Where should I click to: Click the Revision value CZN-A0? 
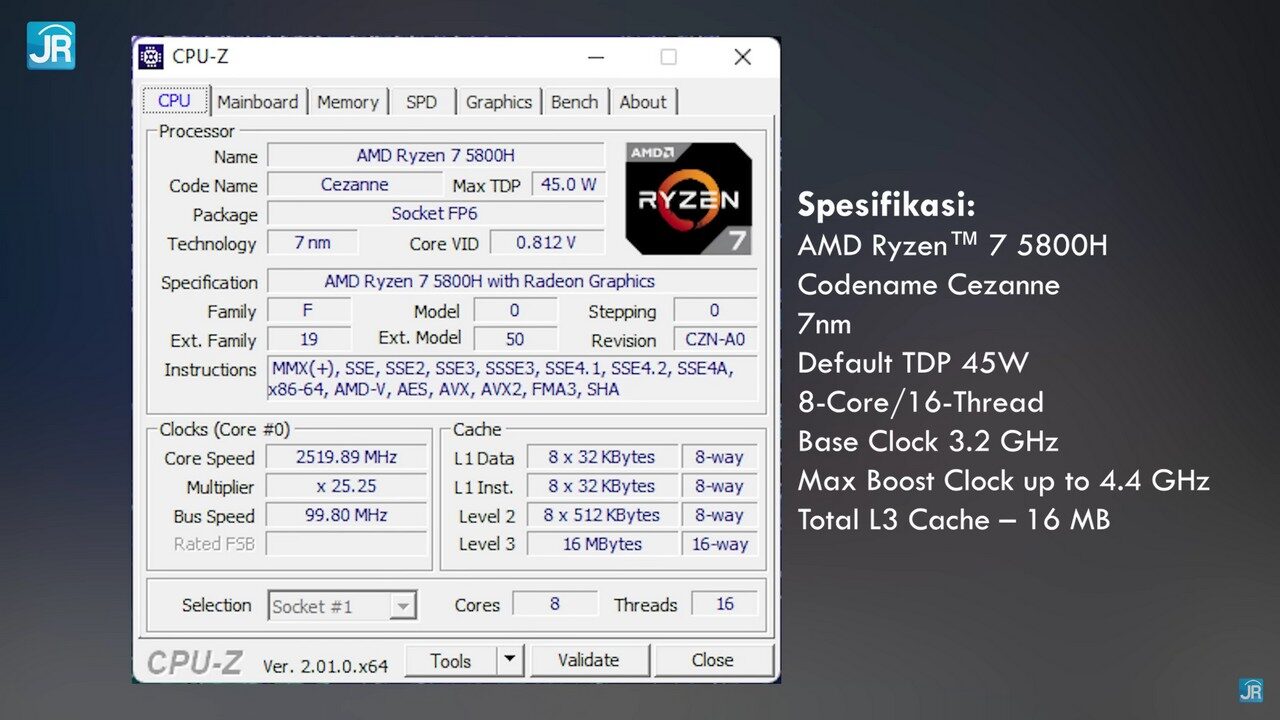715,340
